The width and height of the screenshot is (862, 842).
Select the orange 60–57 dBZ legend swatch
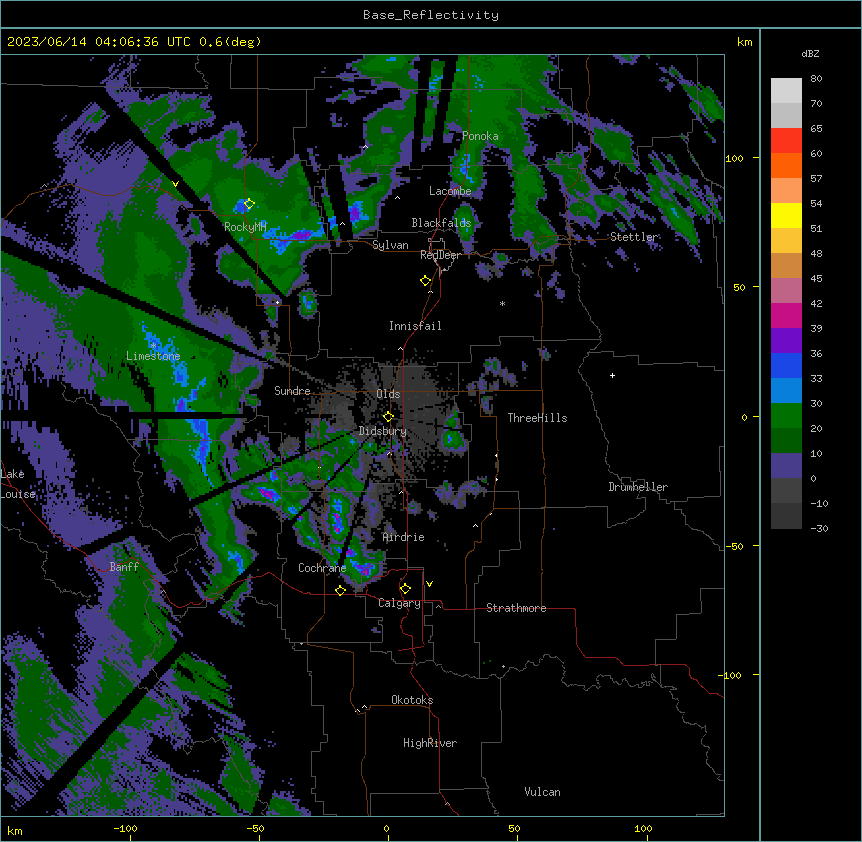click(x=786, y=165)
